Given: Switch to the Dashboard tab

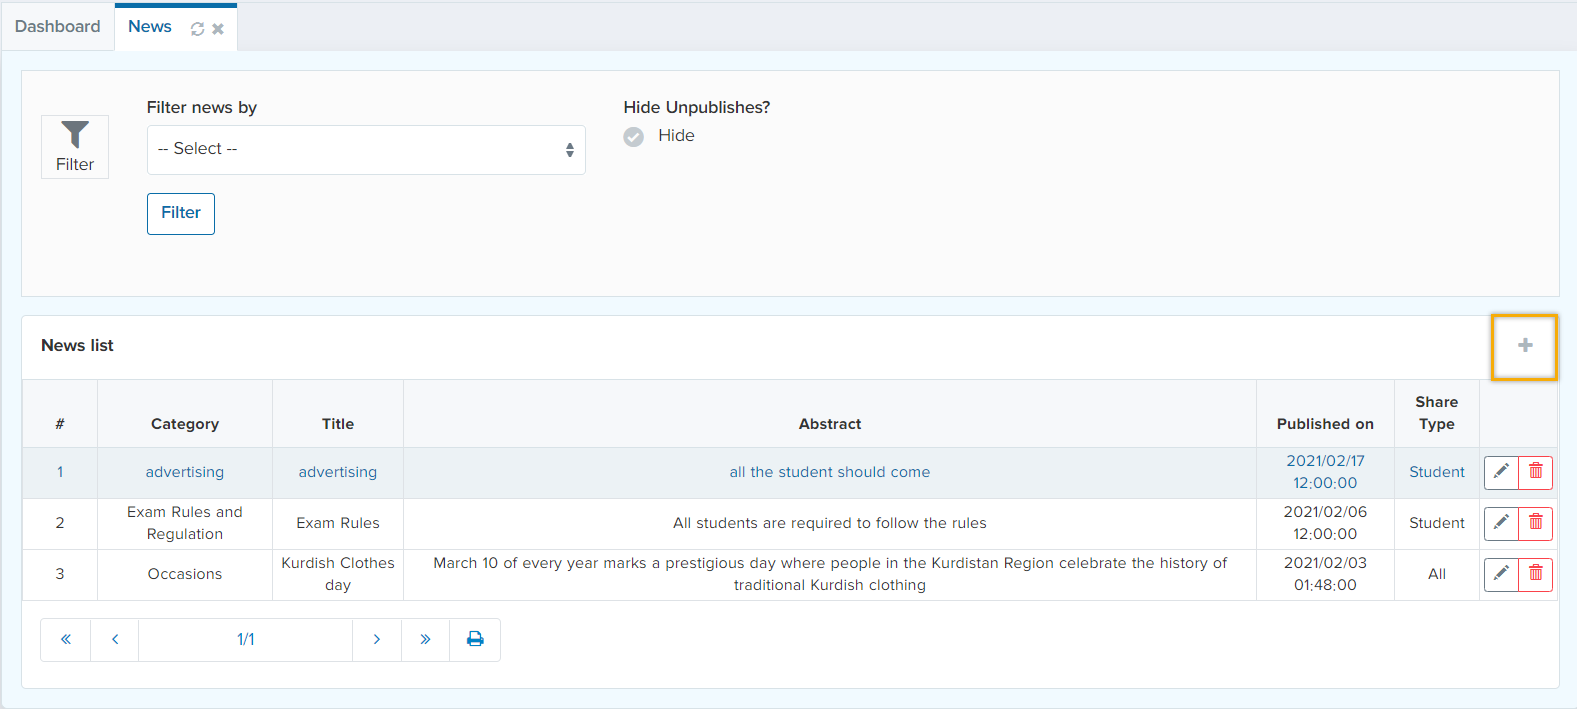Looking at the screenshot, I should click(58, 27).
